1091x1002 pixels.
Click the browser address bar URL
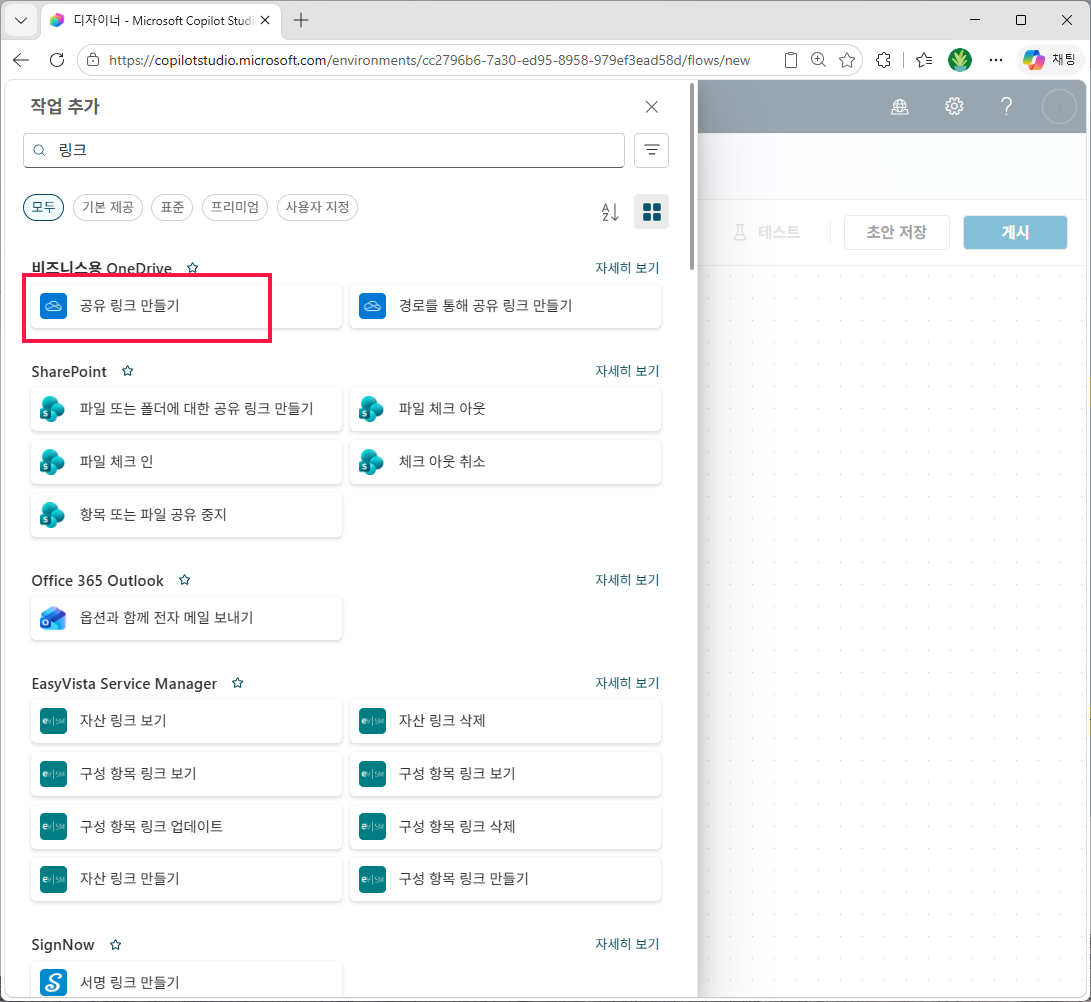pos(429,61)
